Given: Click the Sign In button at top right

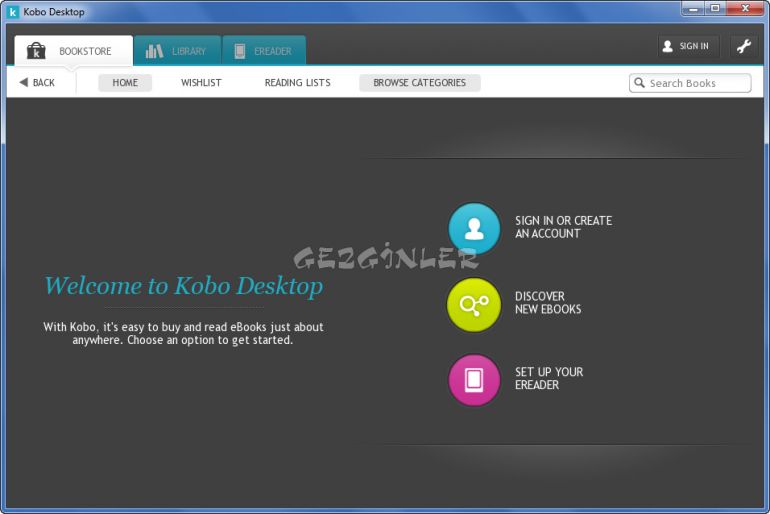Looking at the screenshot, I should tap(688, 46).
